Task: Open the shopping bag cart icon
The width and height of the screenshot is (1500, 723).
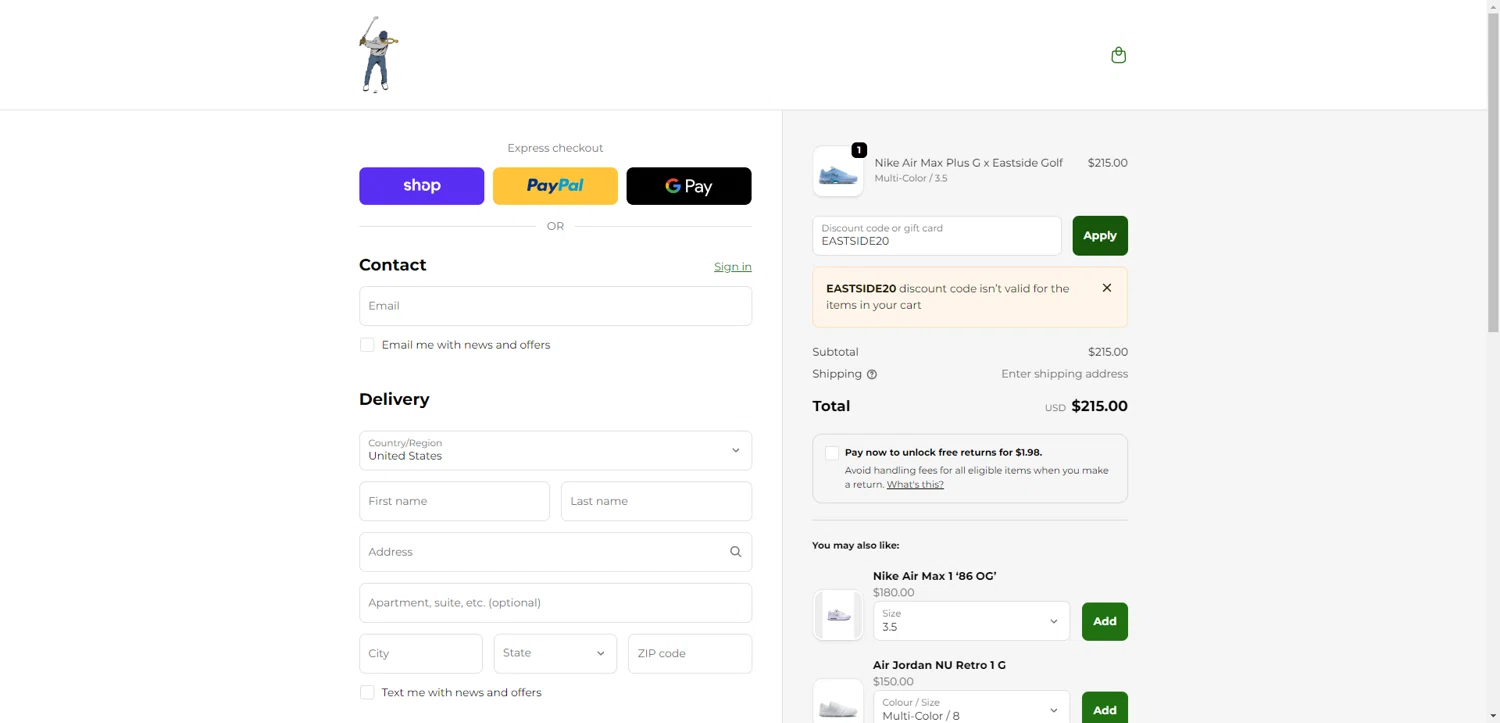Action: (x=1118, y=55)
